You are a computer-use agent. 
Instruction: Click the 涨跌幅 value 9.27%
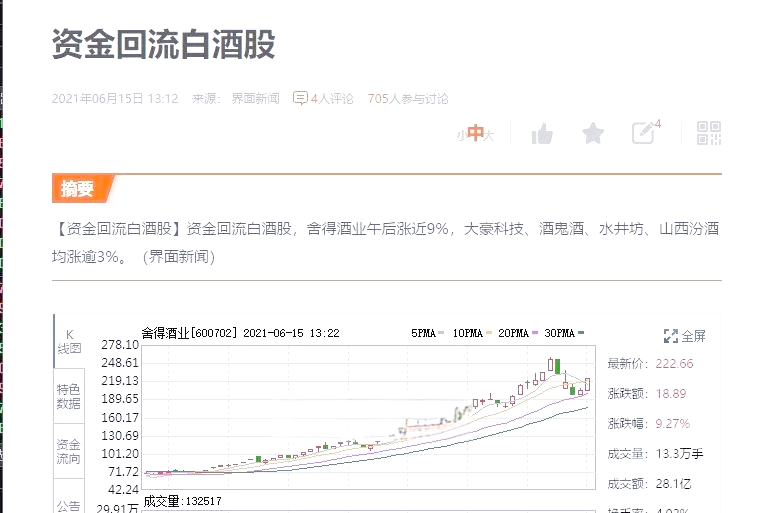click(672, 424)
